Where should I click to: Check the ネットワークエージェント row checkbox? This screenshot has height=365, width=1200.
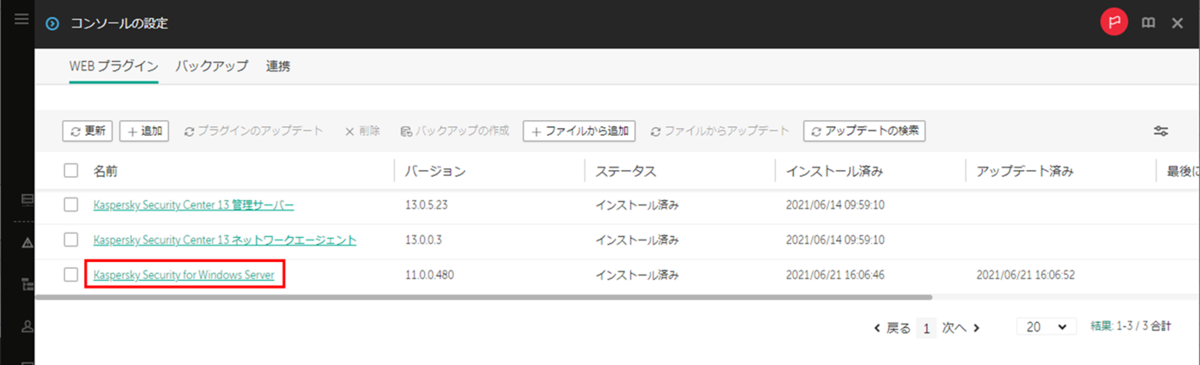pos(71,240)
